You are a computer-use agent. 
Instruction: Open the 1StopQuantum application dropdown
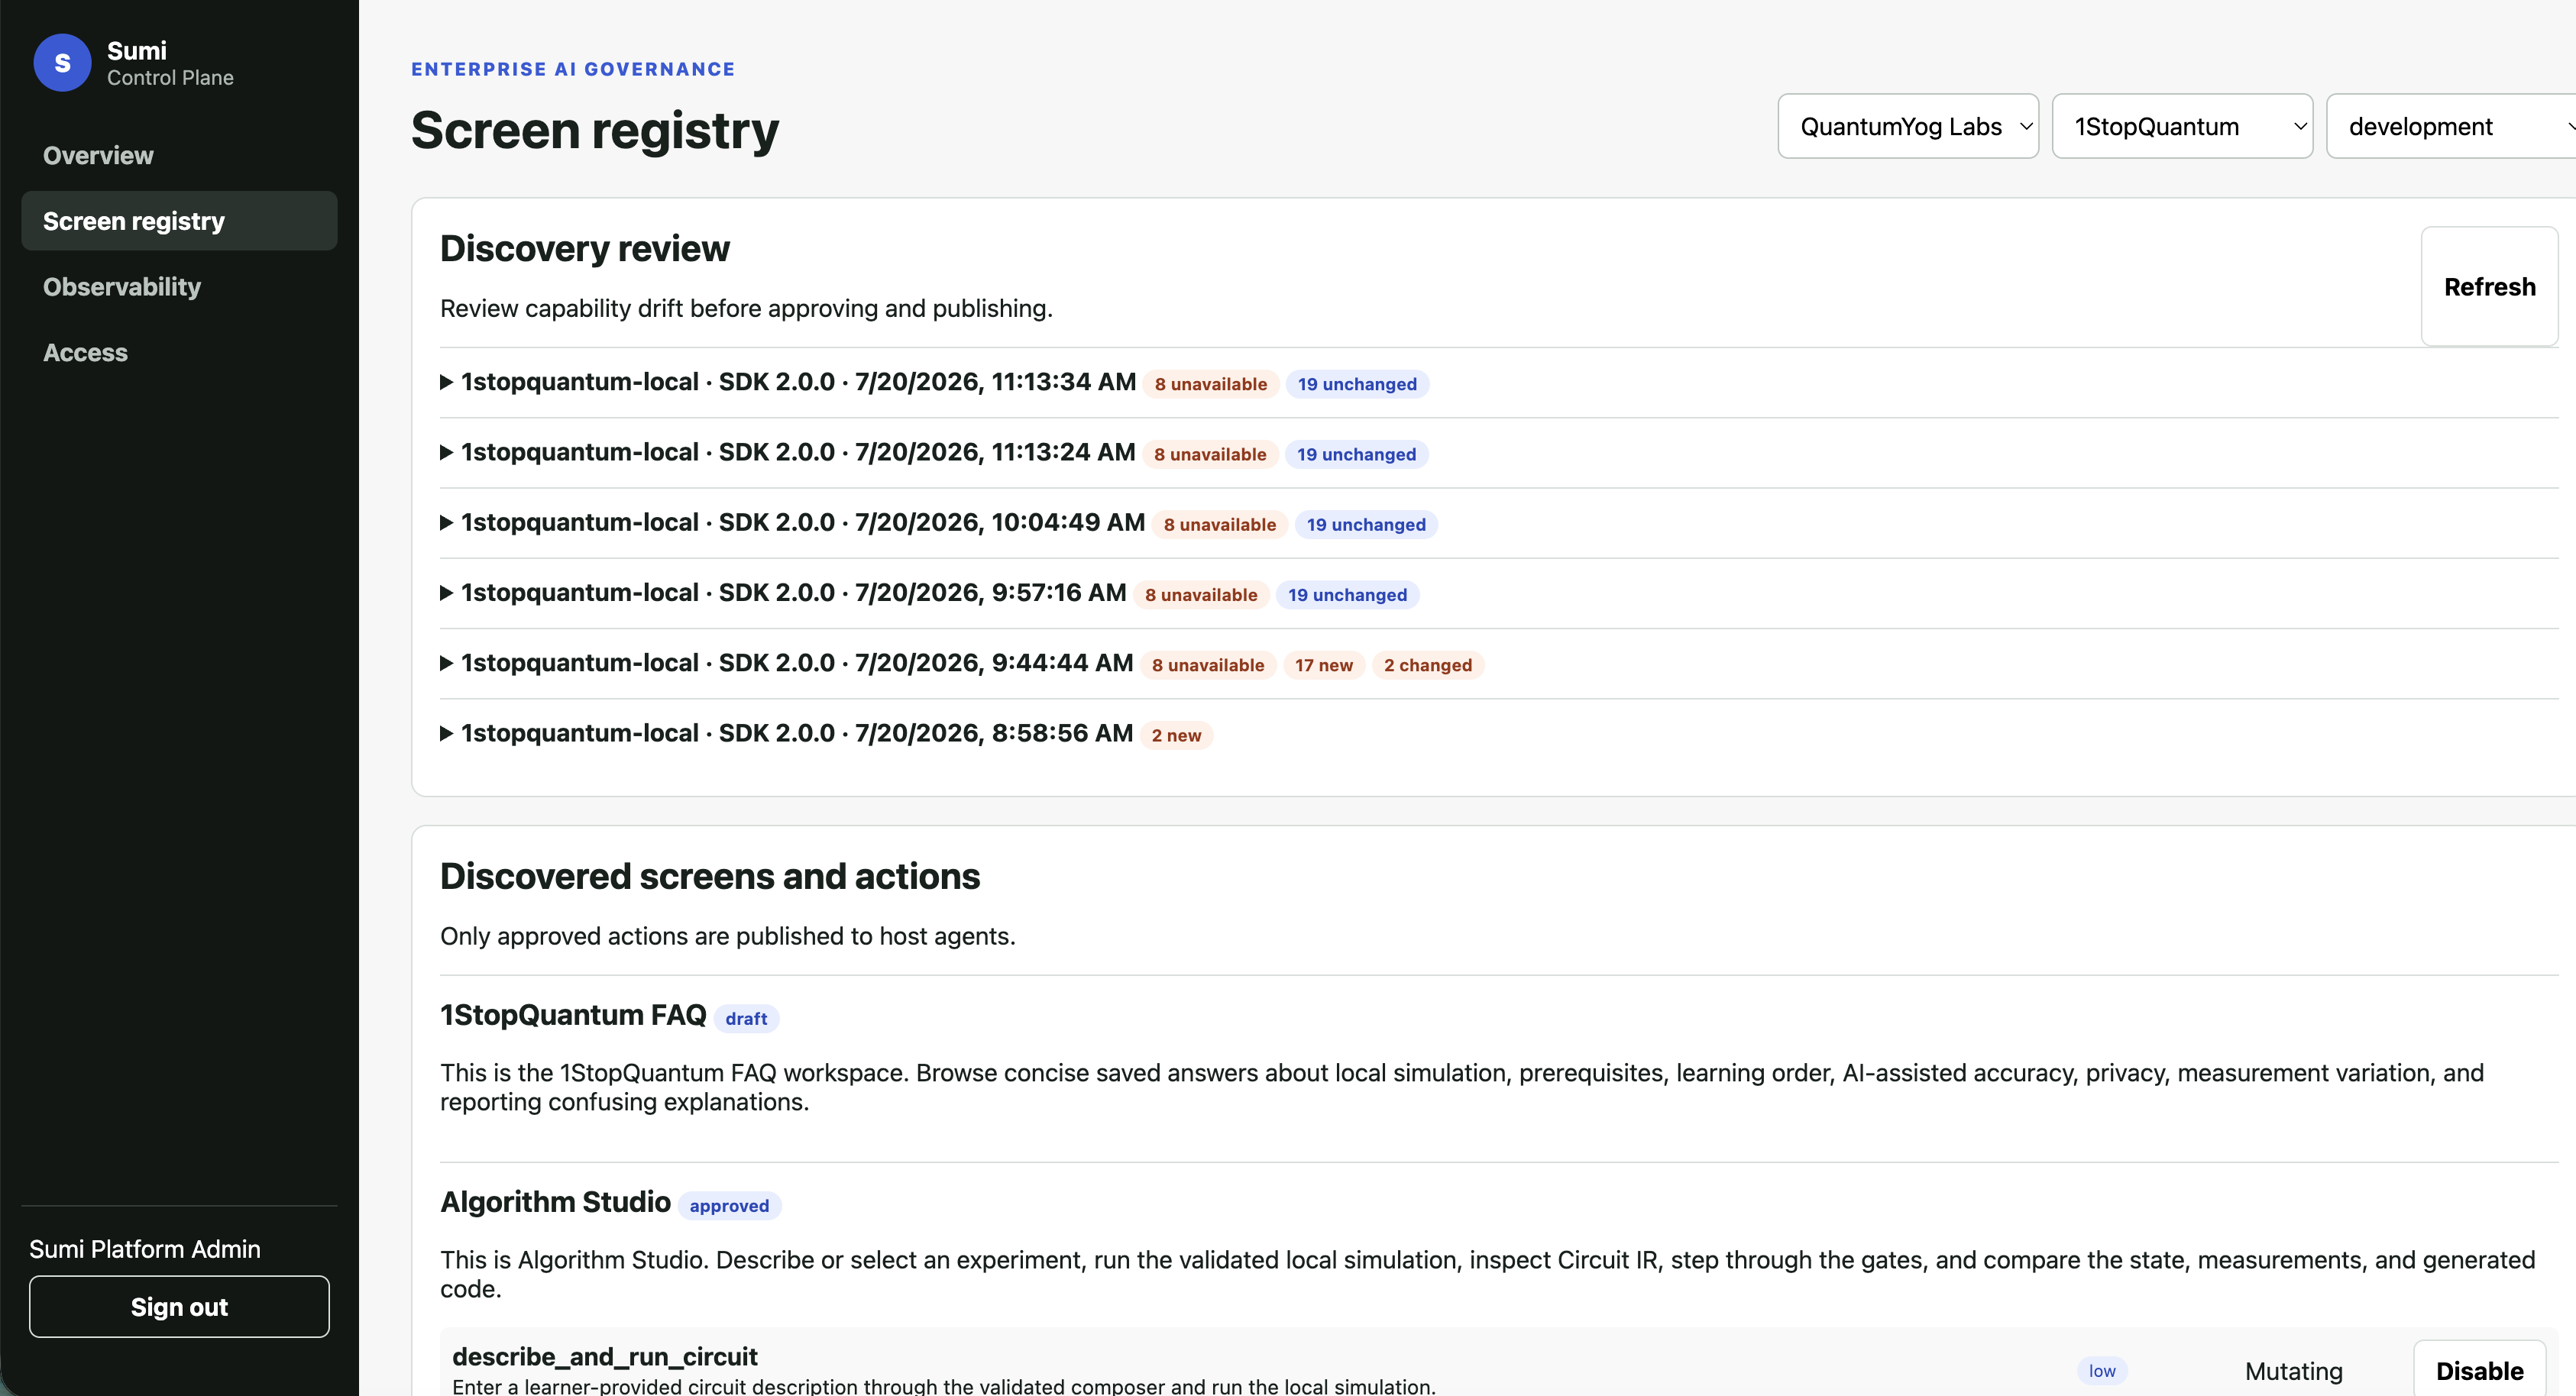2182,126
